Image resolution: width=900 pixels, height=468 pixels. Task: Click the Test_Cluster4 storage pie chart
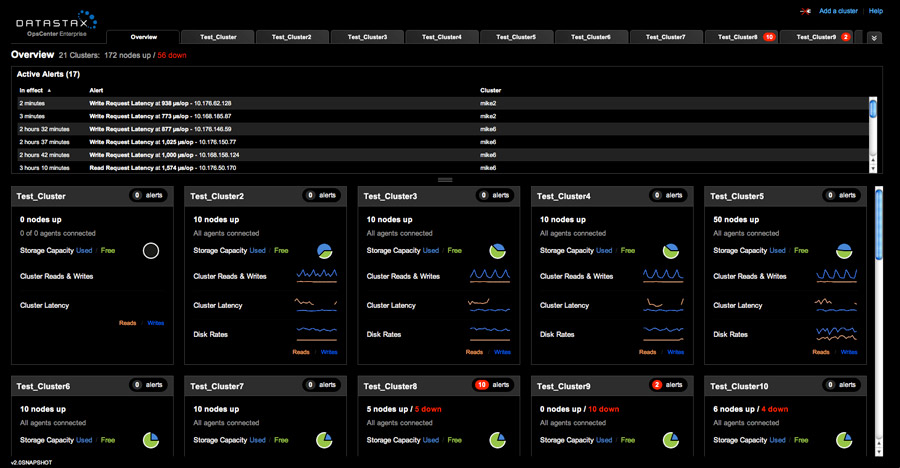671,251
